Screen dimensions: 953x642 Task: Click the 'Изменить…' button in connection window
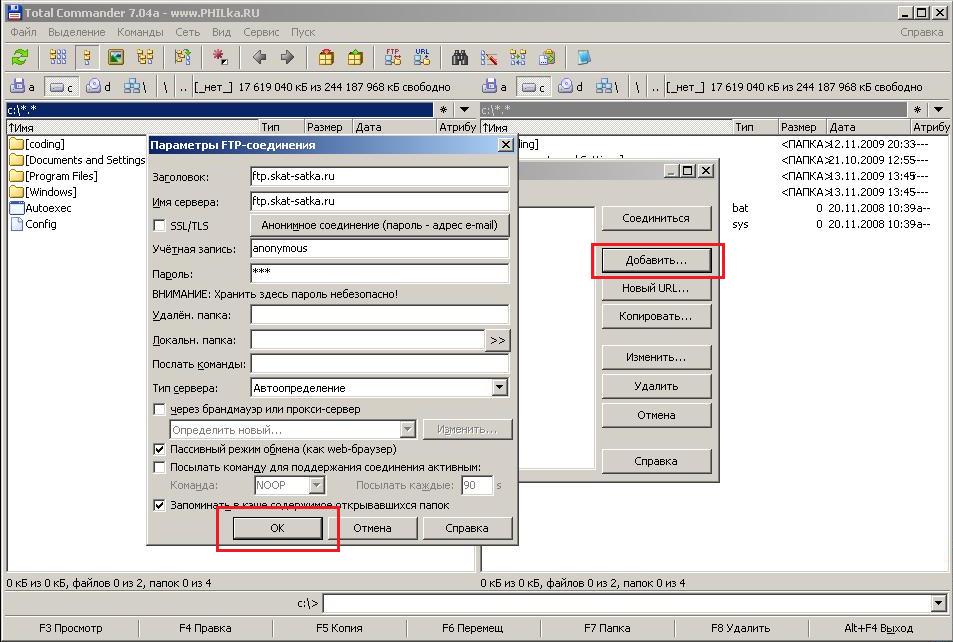[656, 357]
